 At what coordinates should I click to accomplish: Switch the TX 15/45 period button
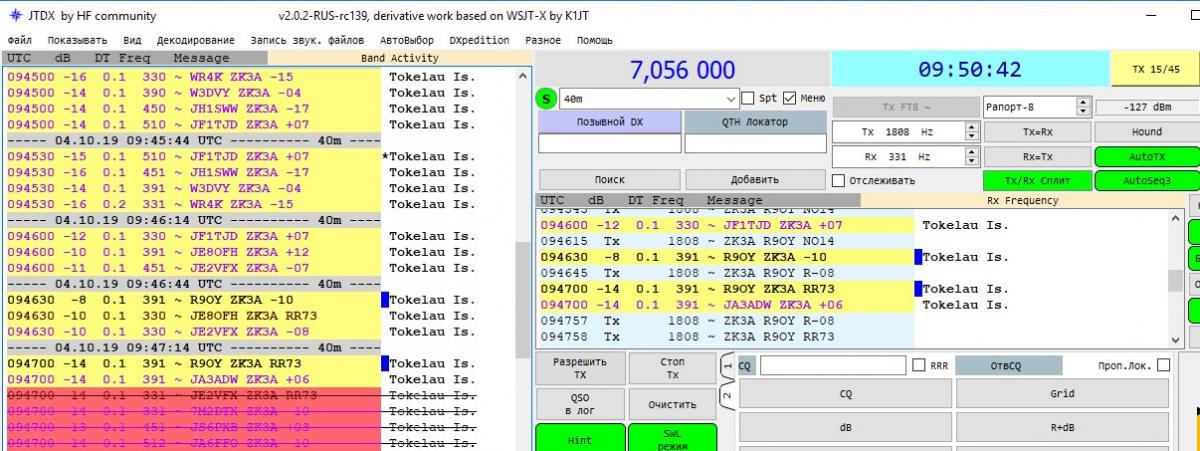pos(1154,70)
